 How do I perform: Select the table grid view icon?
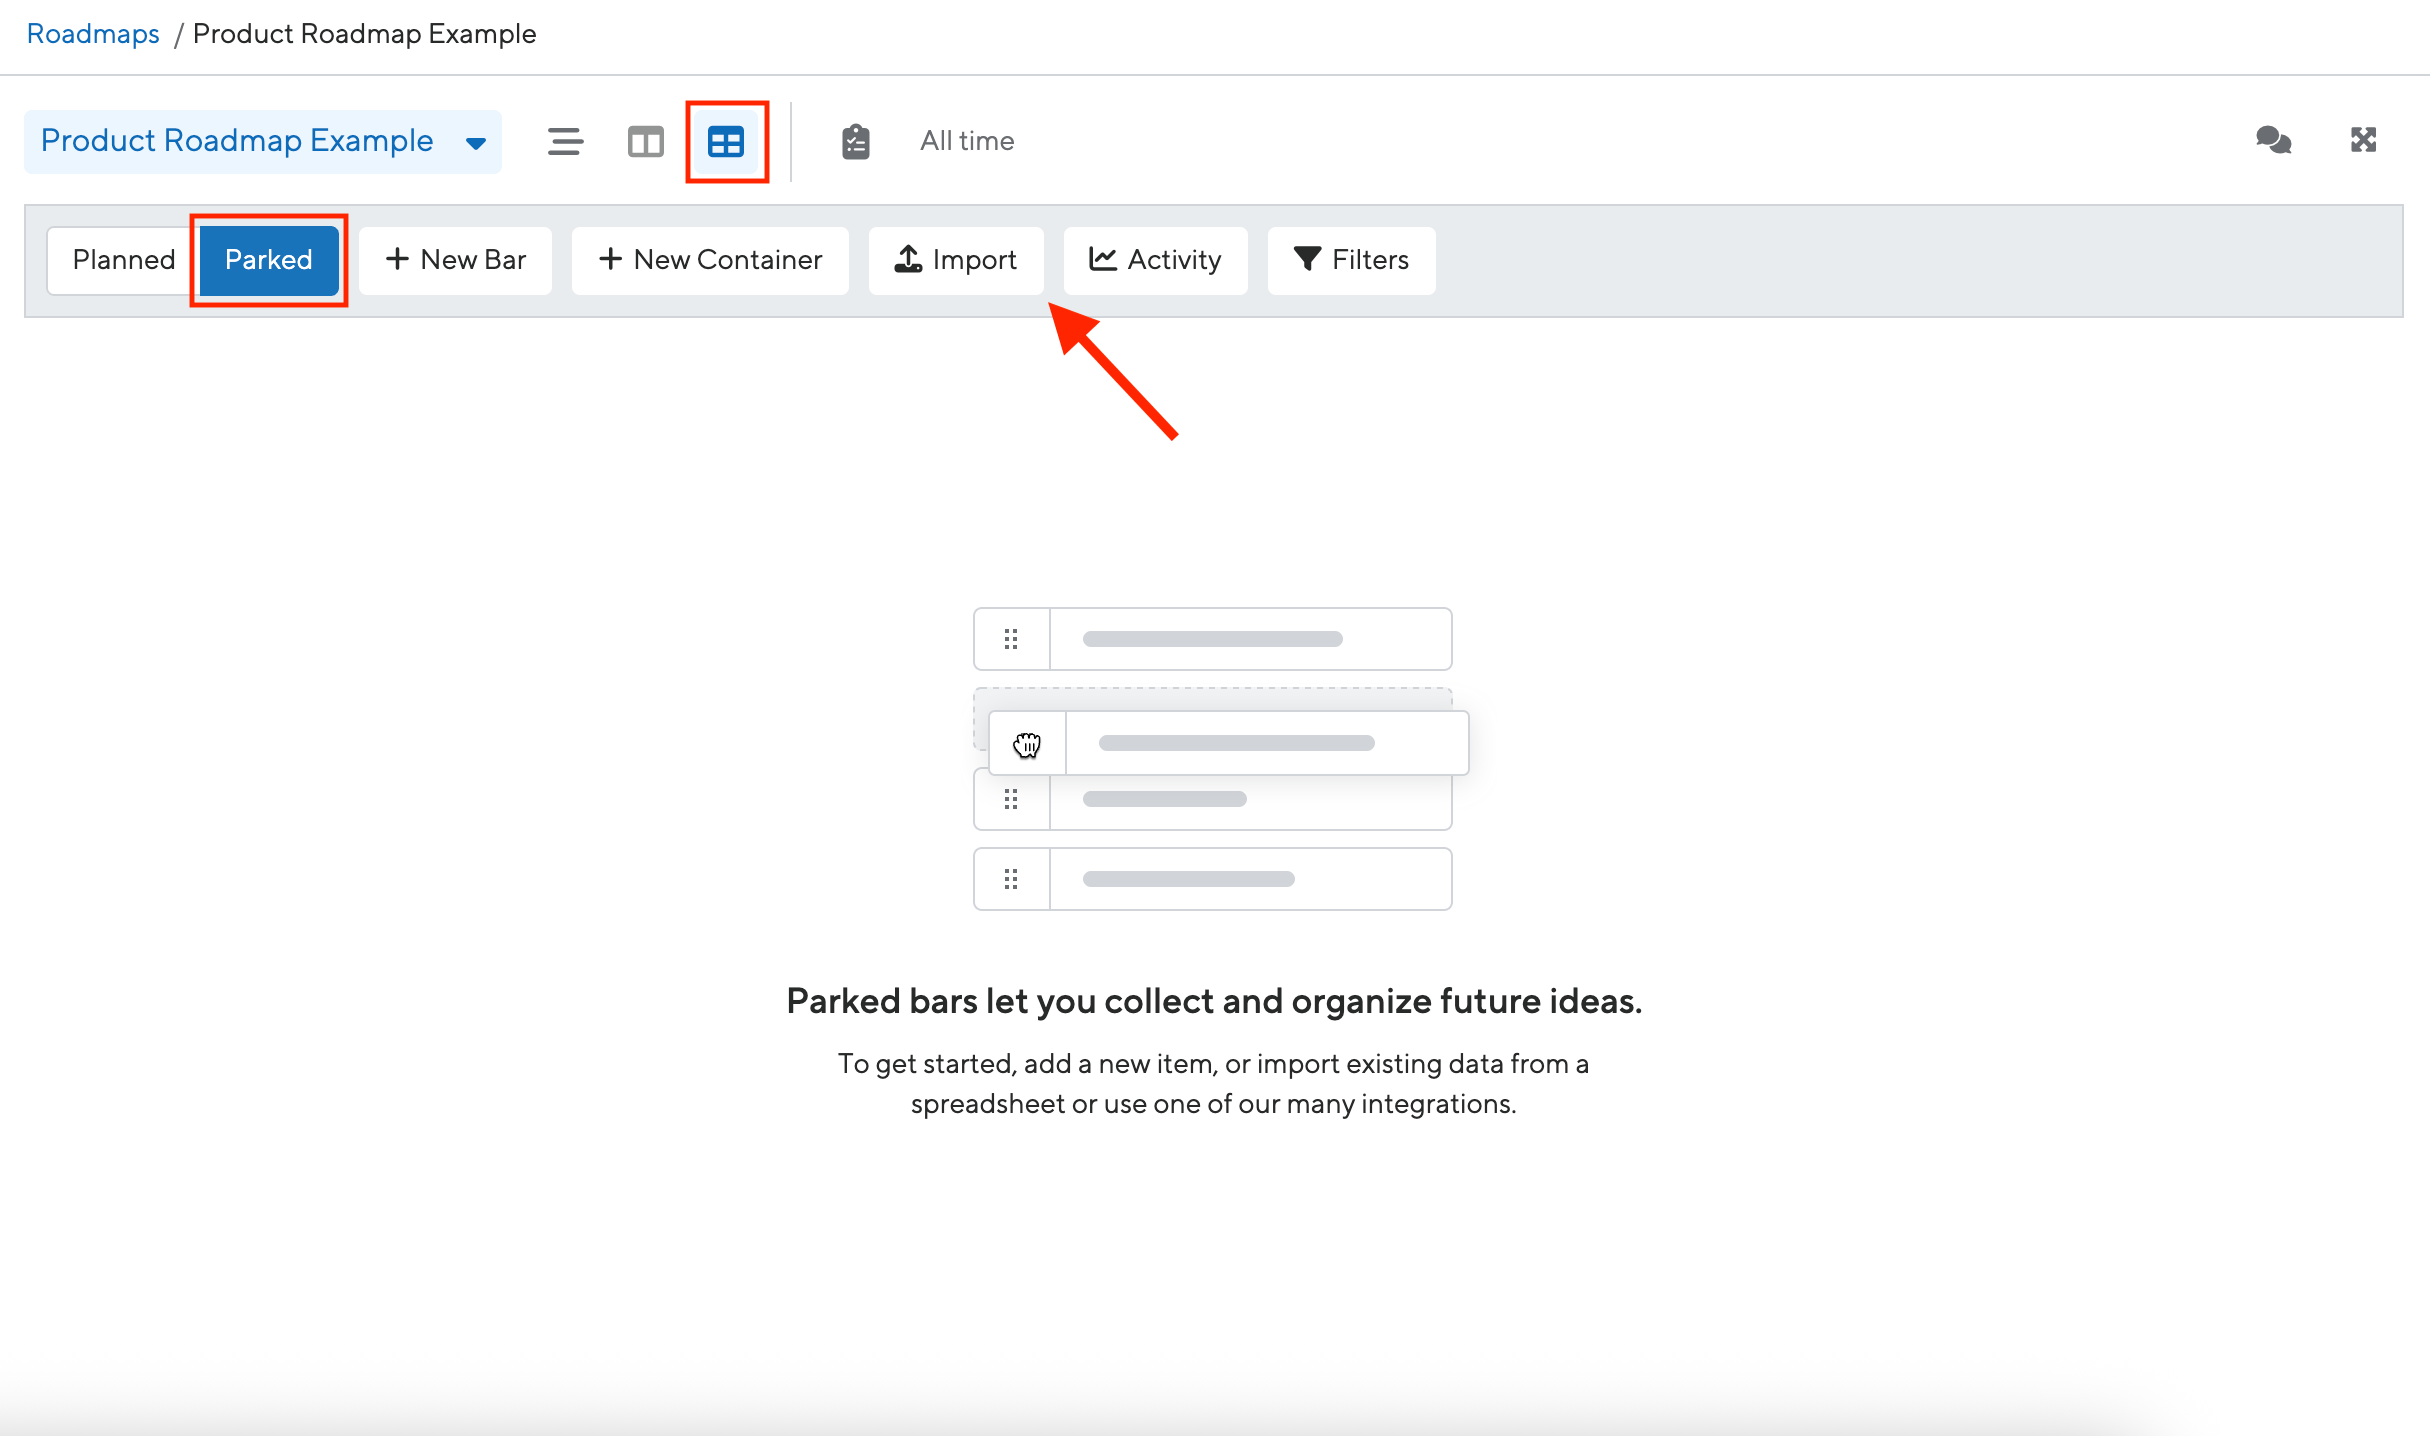tap(726, 141)
